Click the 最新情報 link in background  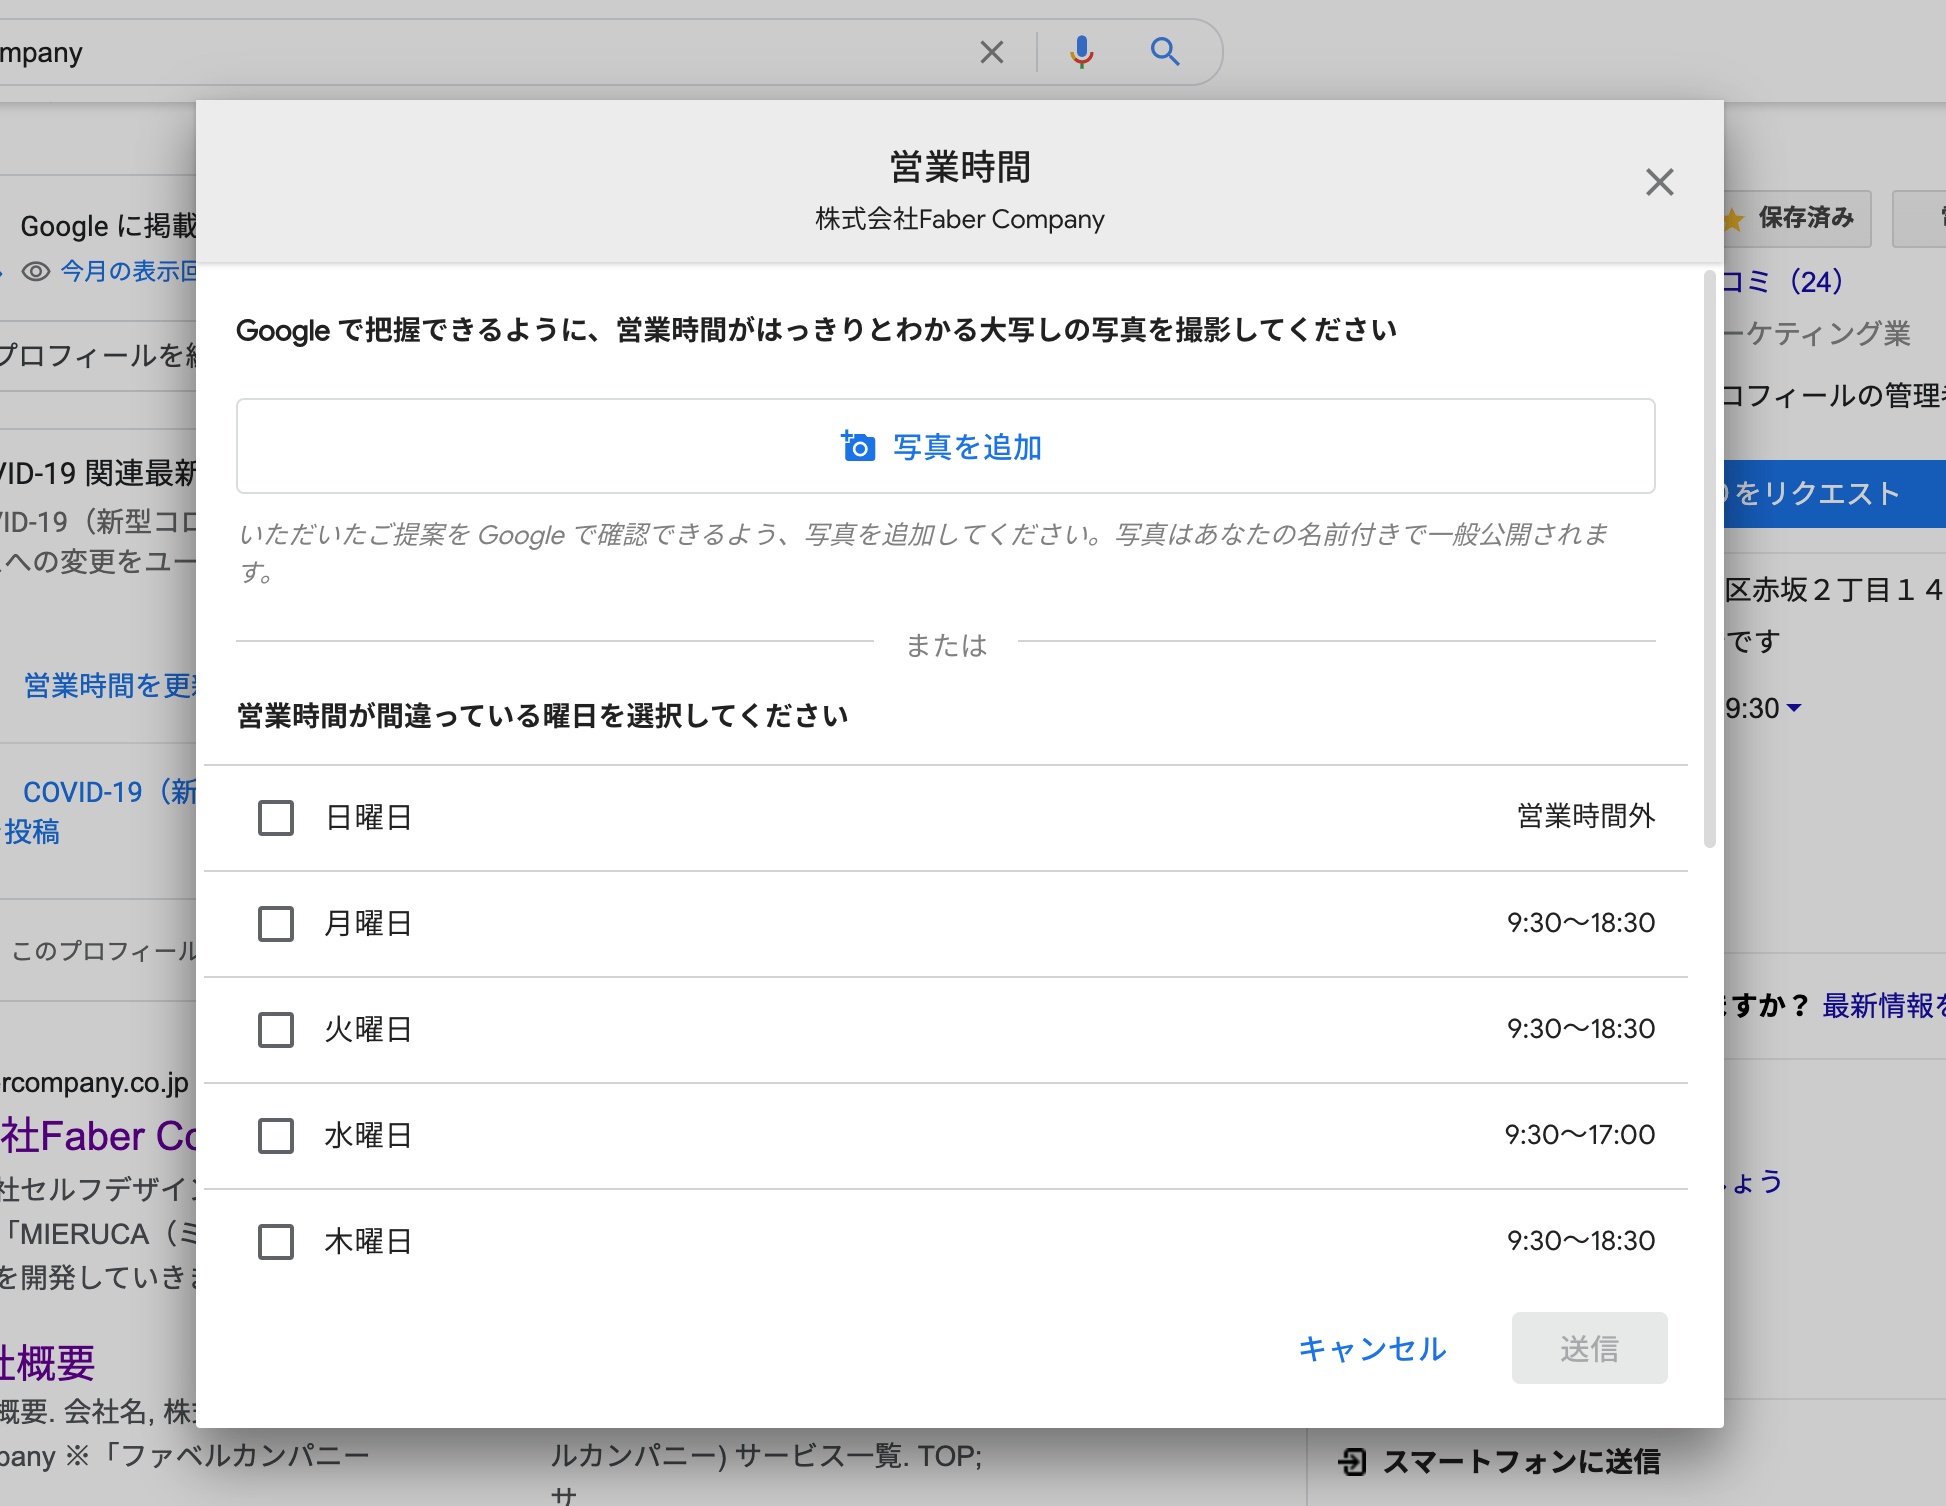click(1882, 1005)
